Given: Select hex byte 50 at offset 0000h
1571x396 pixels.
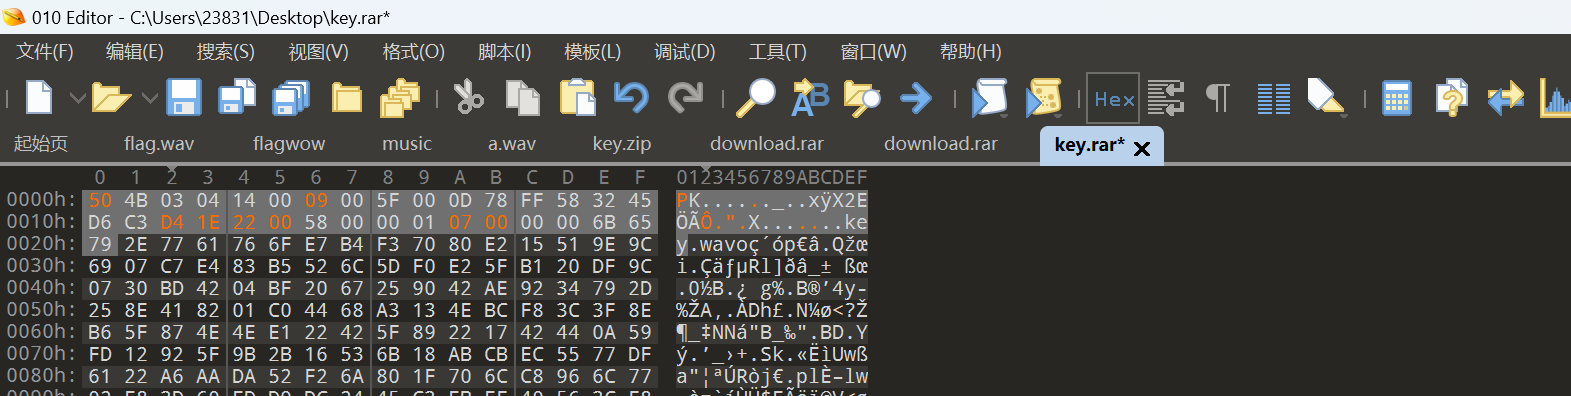Looking at the screenshot, I should (x=100, y=200).
